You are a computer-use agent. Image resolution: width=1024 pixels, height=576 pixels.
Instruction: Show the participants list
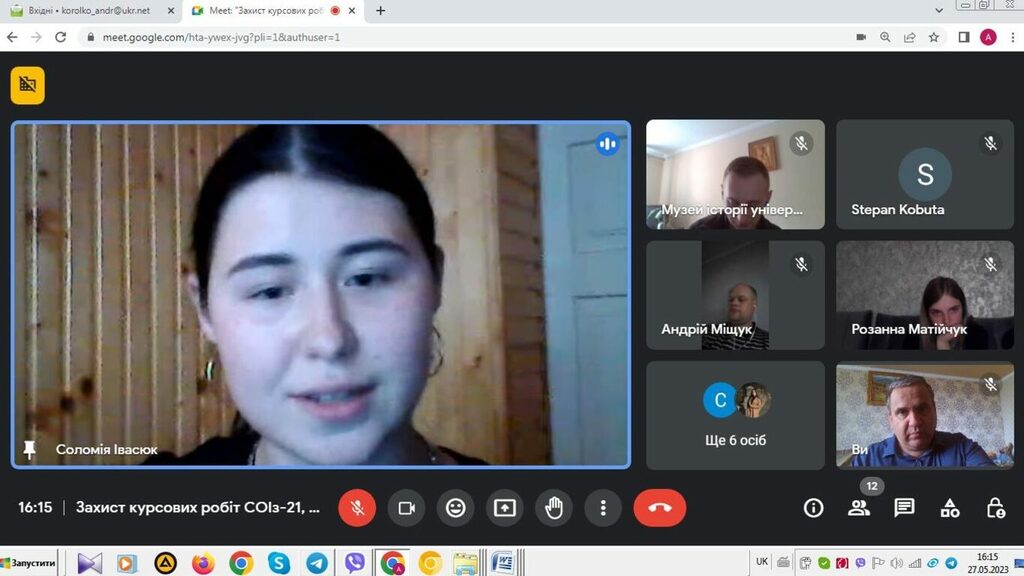[859, 508]
